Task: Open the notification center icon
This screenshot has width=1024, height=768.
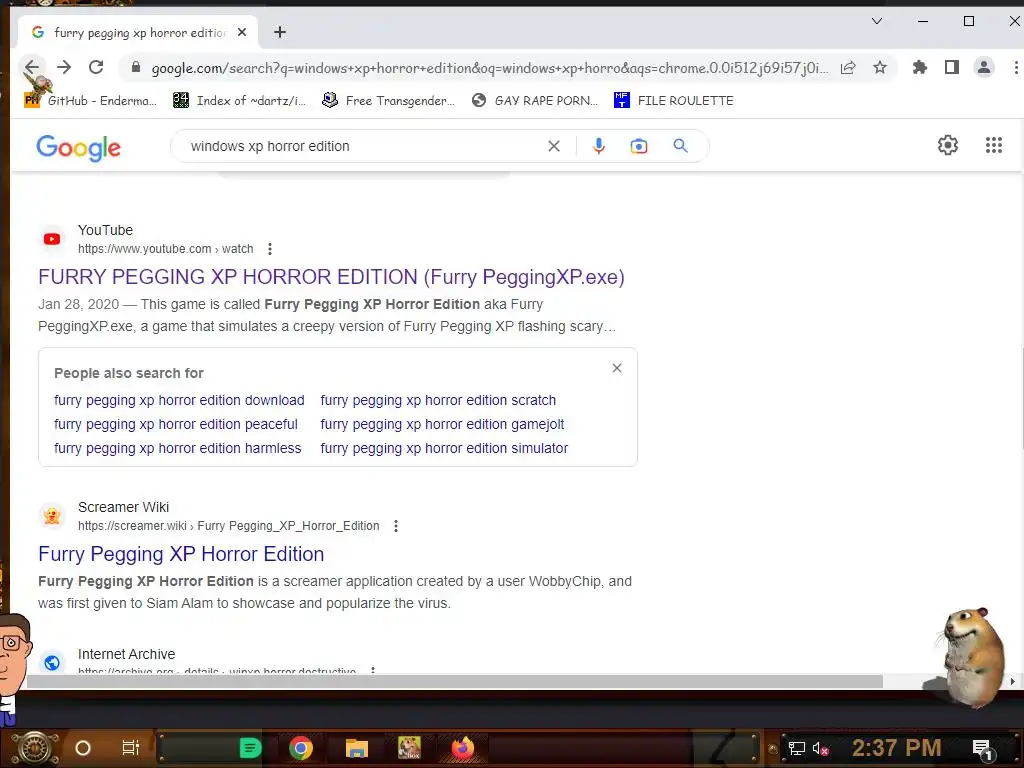Action: pyautogui.click(x=982, y=749)
